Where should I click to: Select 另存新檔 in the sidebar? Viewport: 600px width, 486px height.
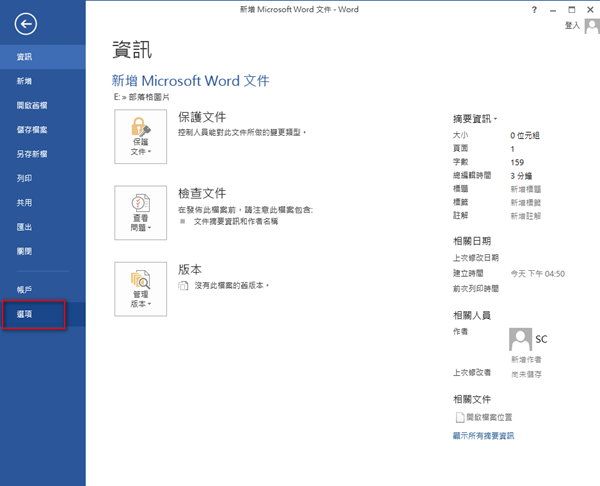pos(42,154)
